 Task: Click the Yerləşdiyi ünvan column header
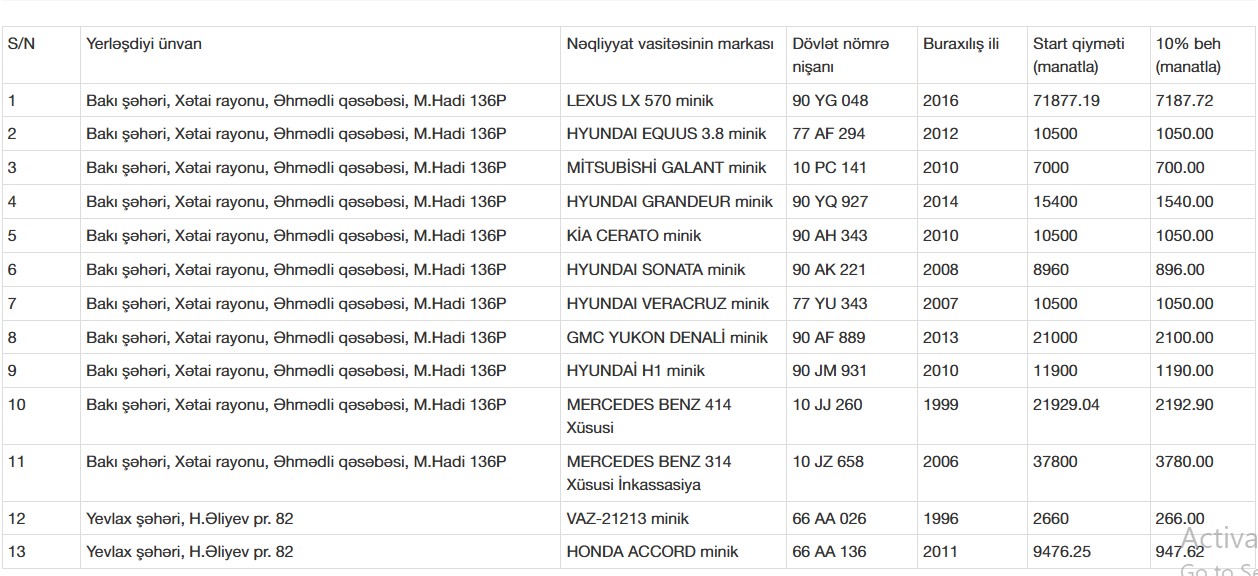[144, 44]
